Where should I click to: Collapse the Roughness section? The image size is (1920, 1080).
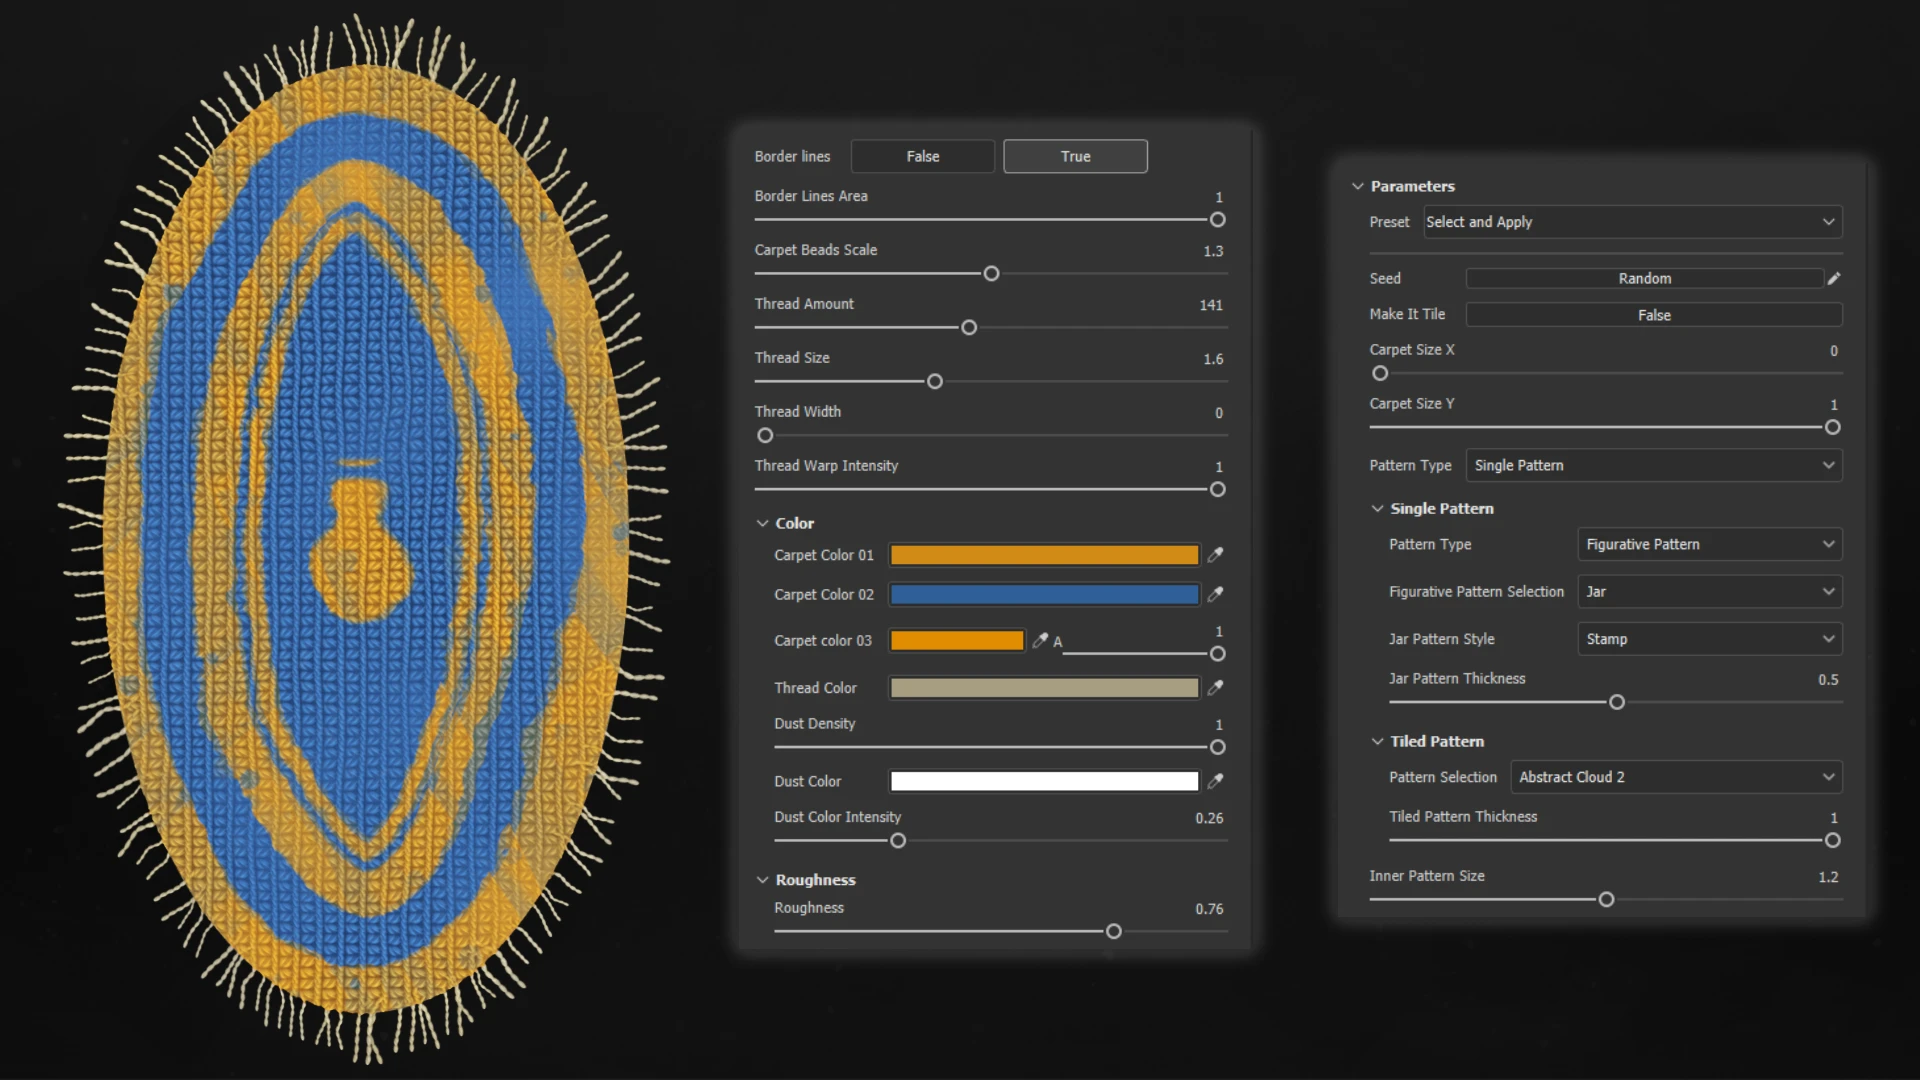(x=762, y=880)
